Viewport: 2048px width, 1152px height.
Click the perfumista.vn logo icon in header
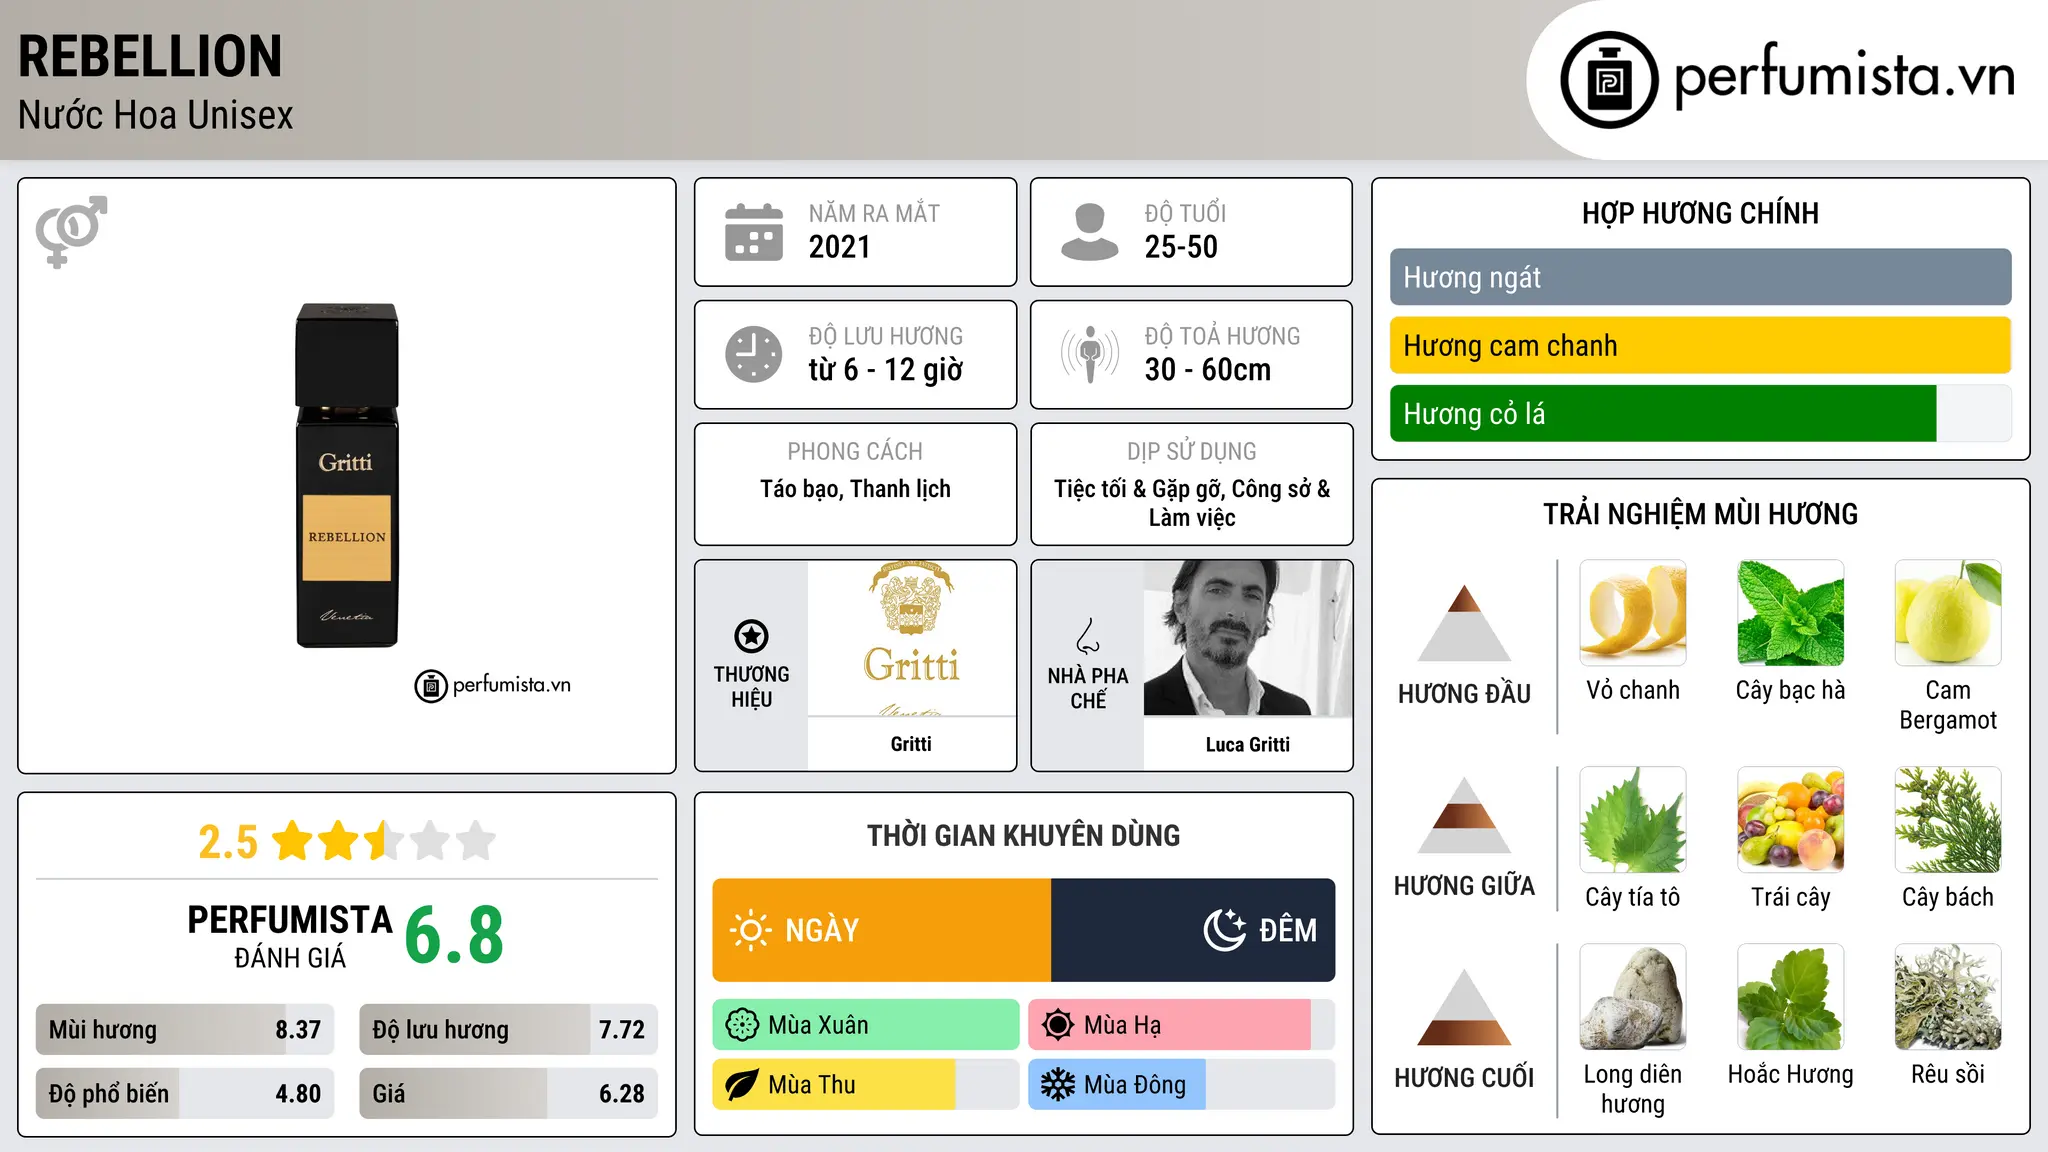coord(1609,80)
